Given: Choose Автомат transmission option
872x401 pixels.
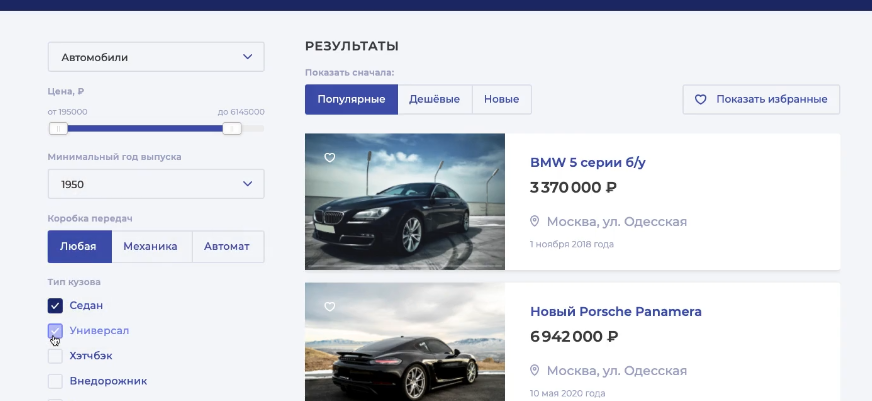Looking at the screenshot, I should pyautogui.click(x=228, y=246).
